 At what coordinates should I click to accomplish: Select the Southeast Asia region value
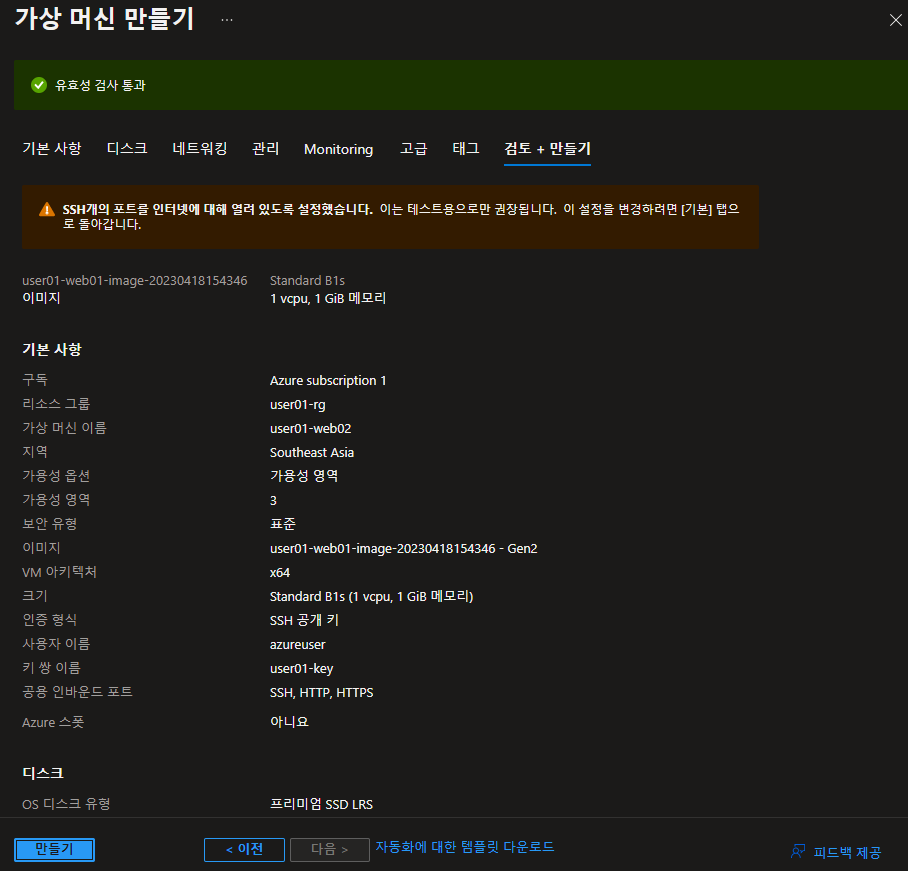point(312,452)
